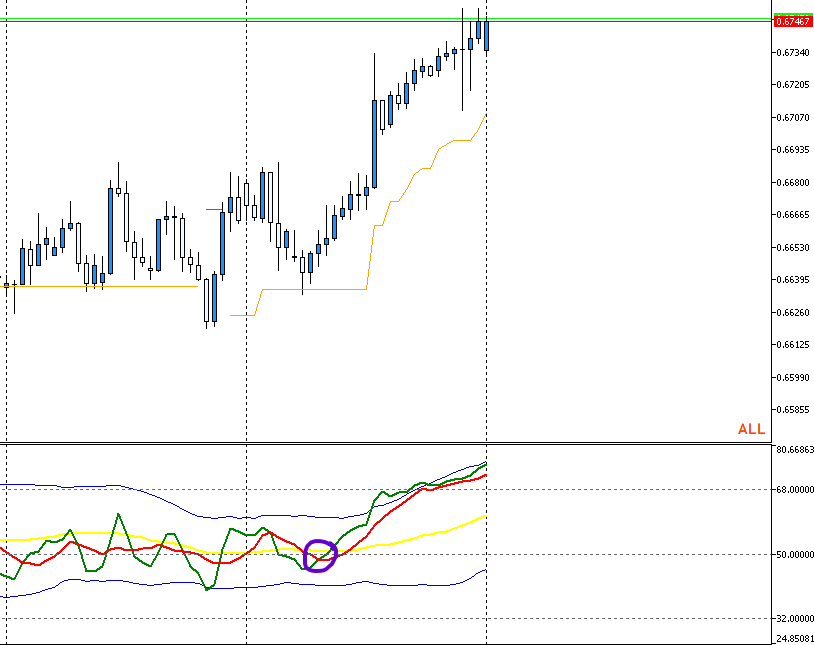Screen dimensions: 814x645
Task: Click the 0.65855 price axis label
Action: click(x=793, y=410)
